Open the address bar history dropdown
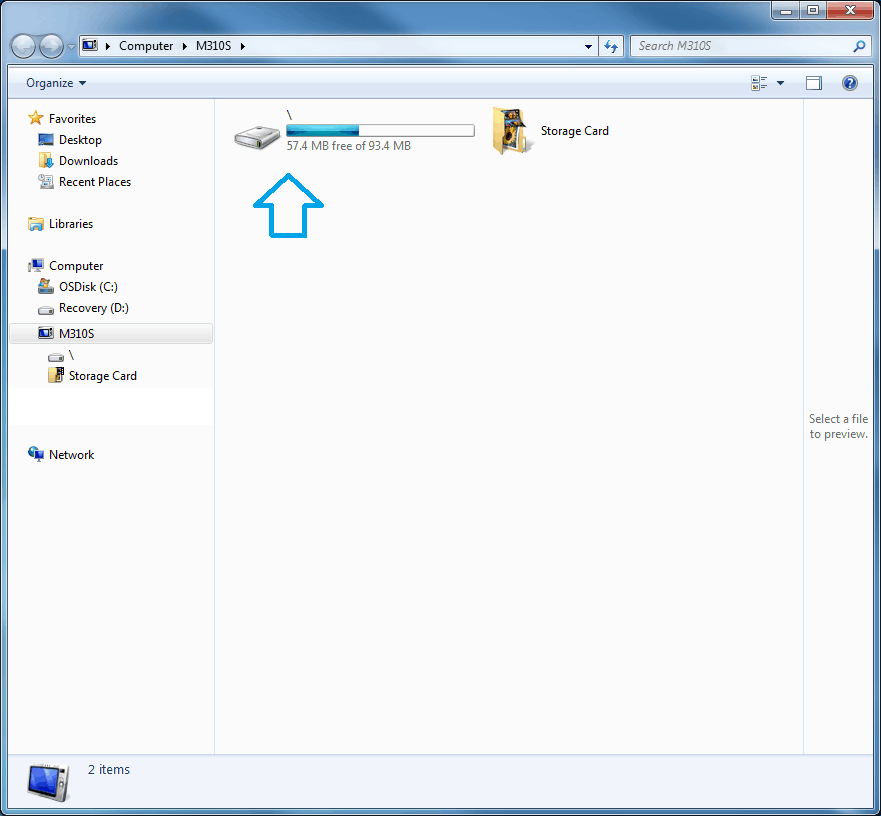The width and height of the screenshot is (881, 816). pyautogui.click(x=588, y=45)
